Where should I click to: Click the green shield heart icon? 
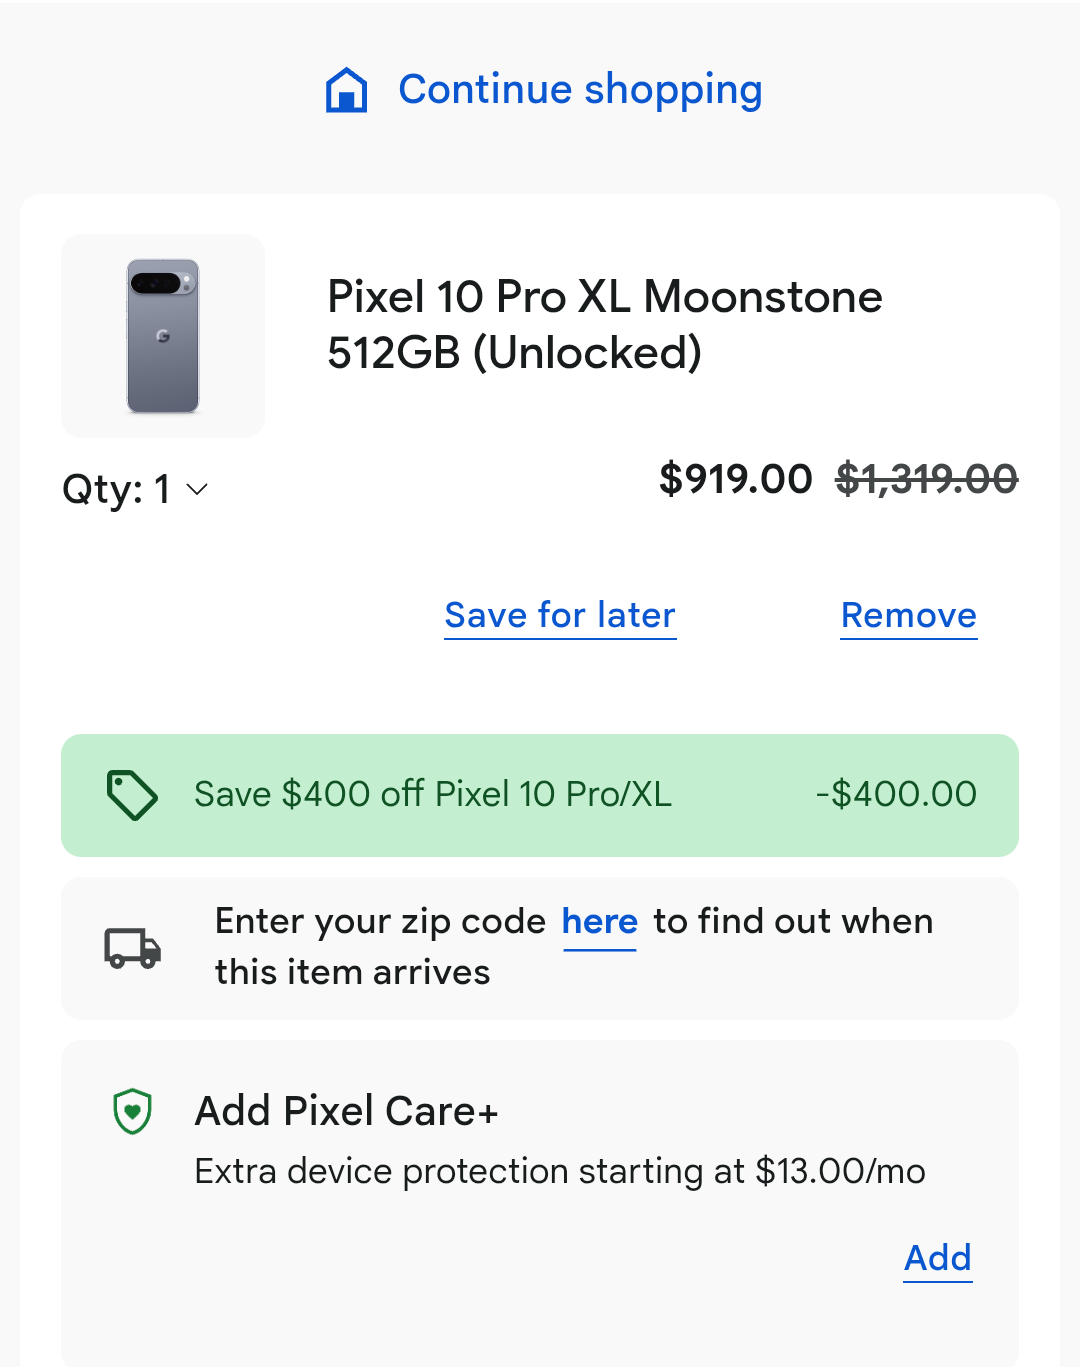click(x=132, y=1112)
